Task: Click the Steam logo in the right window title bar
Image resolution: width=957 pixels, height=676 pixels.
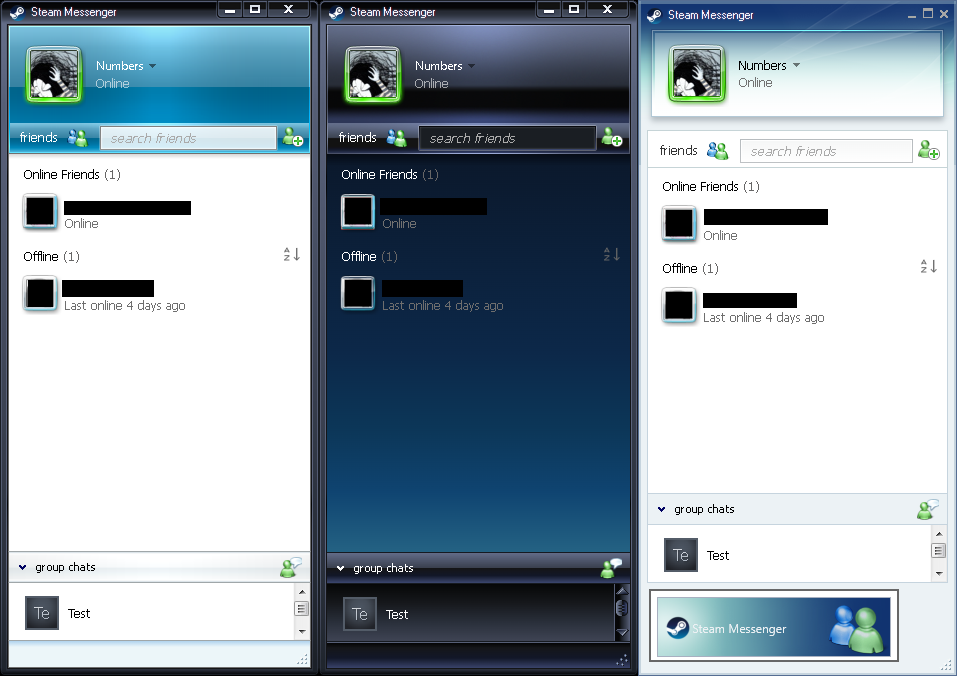Action: [654, 15]
